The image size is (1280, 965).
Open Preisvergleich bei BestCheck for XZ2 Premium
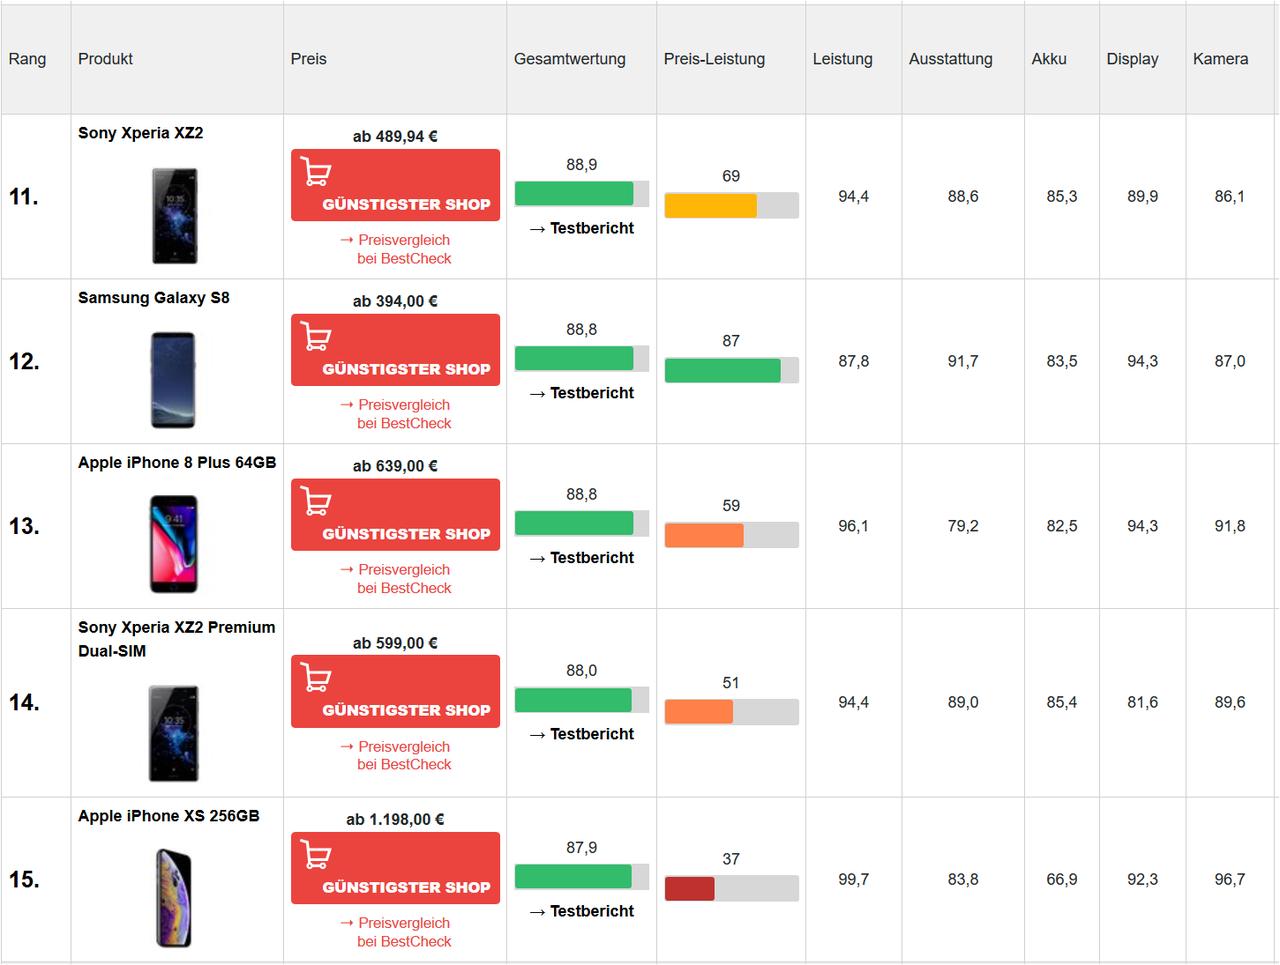pos(396,755)
